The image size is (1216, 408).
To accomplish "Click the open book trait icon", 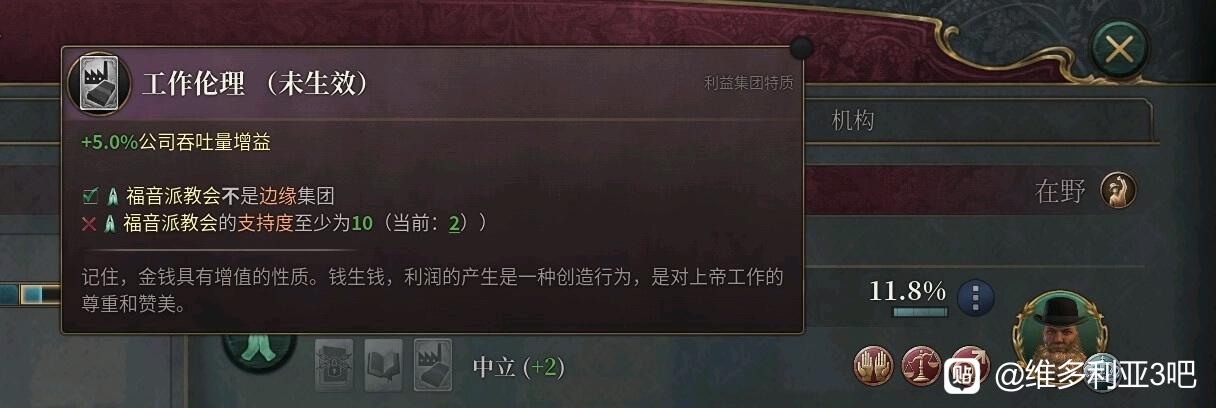I will tap(384, 363).
